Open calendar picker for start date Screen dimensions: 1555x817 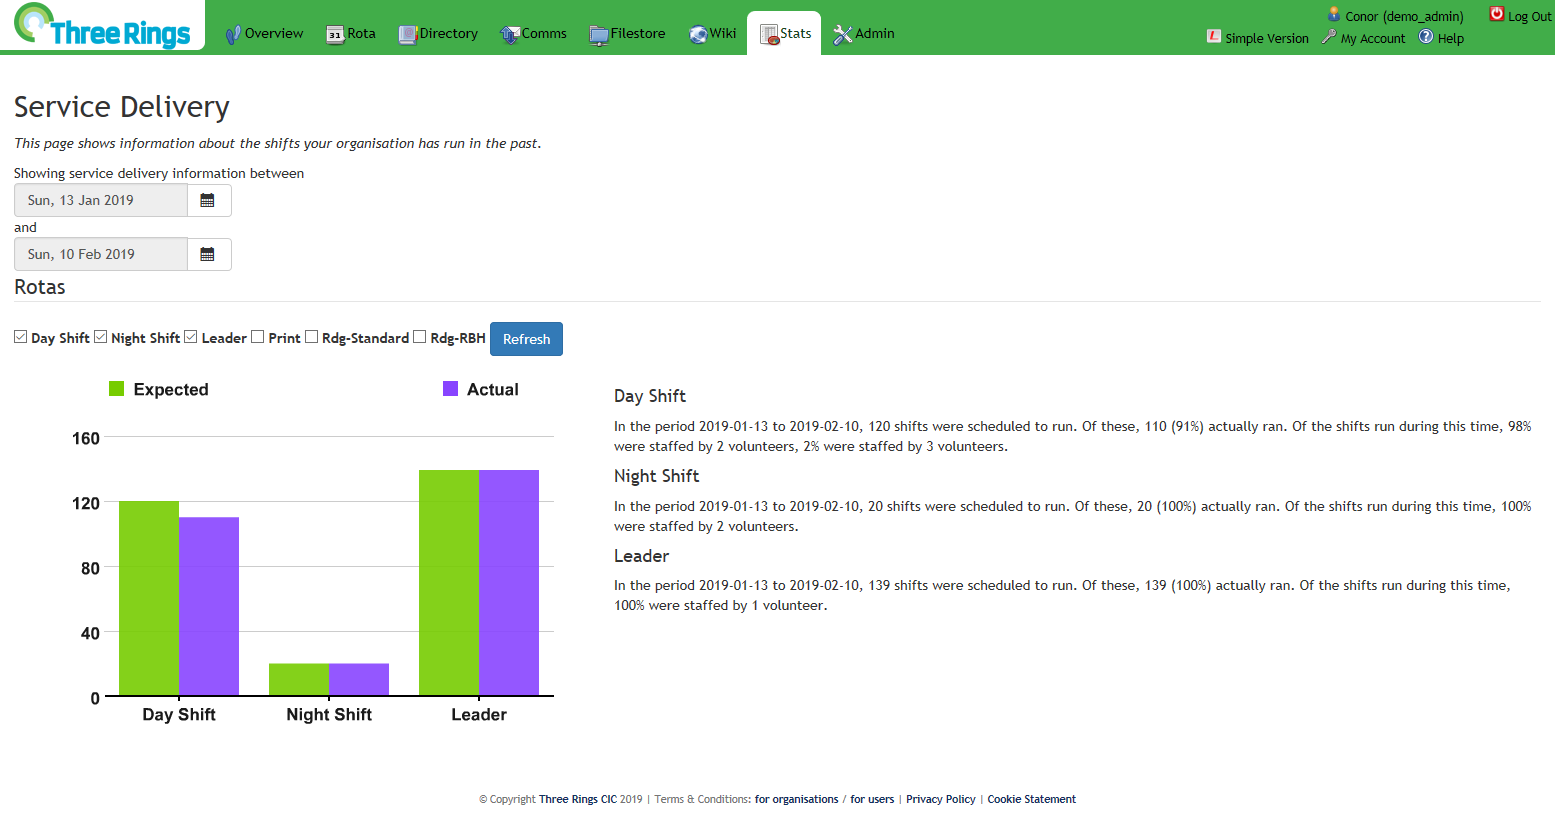tap(208, 200)
